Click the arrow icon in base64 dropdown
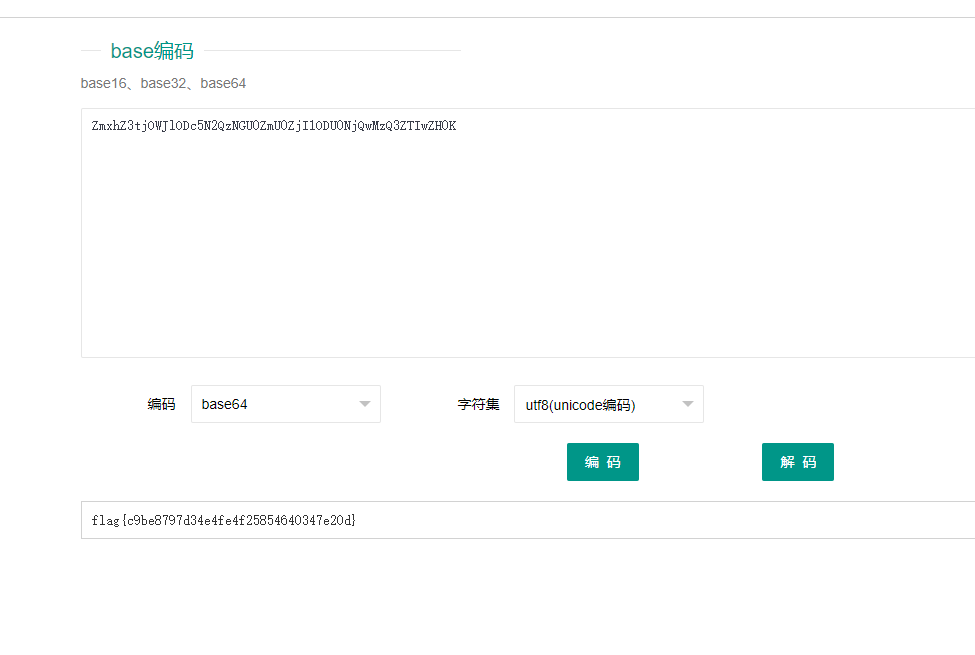The width and height of the screenshot is (975, 655). (365, 404)
